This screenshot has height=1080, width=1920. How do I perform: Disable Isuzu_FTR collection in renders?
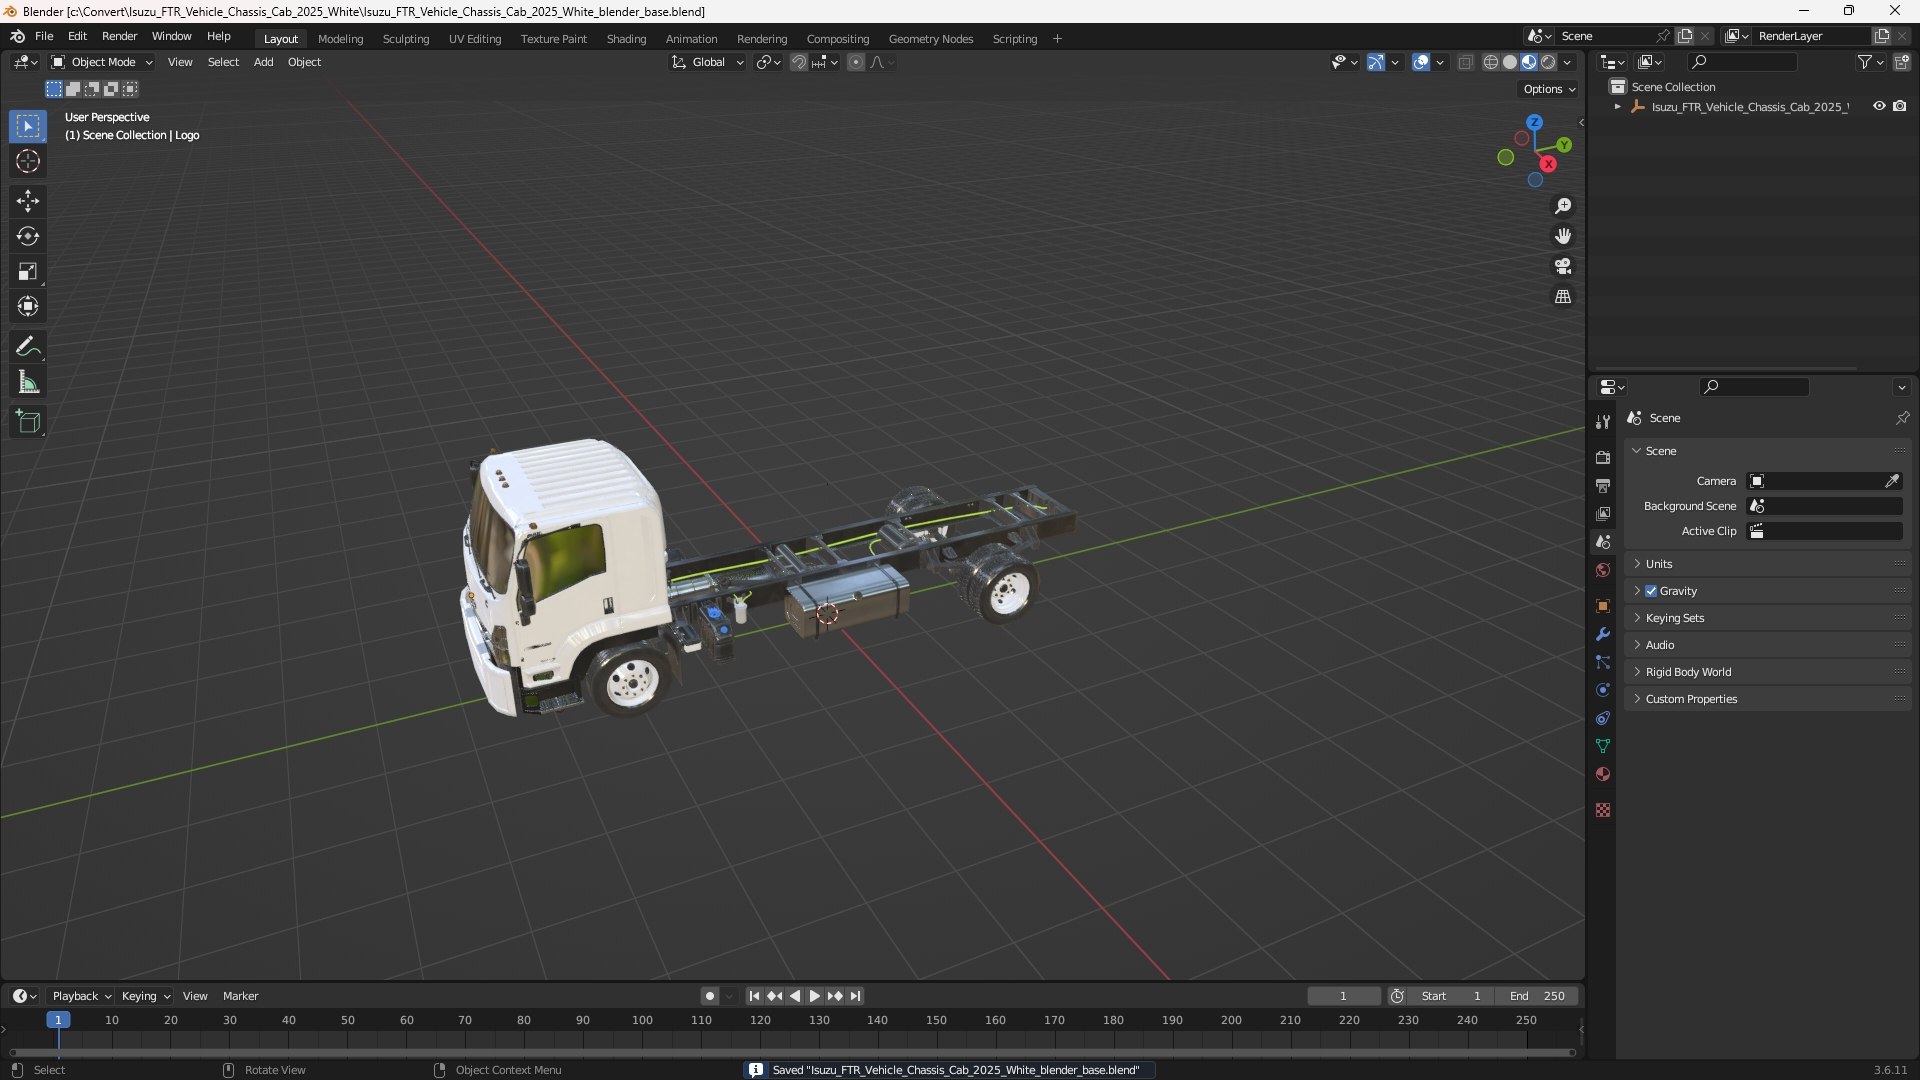pos(1899,106)
